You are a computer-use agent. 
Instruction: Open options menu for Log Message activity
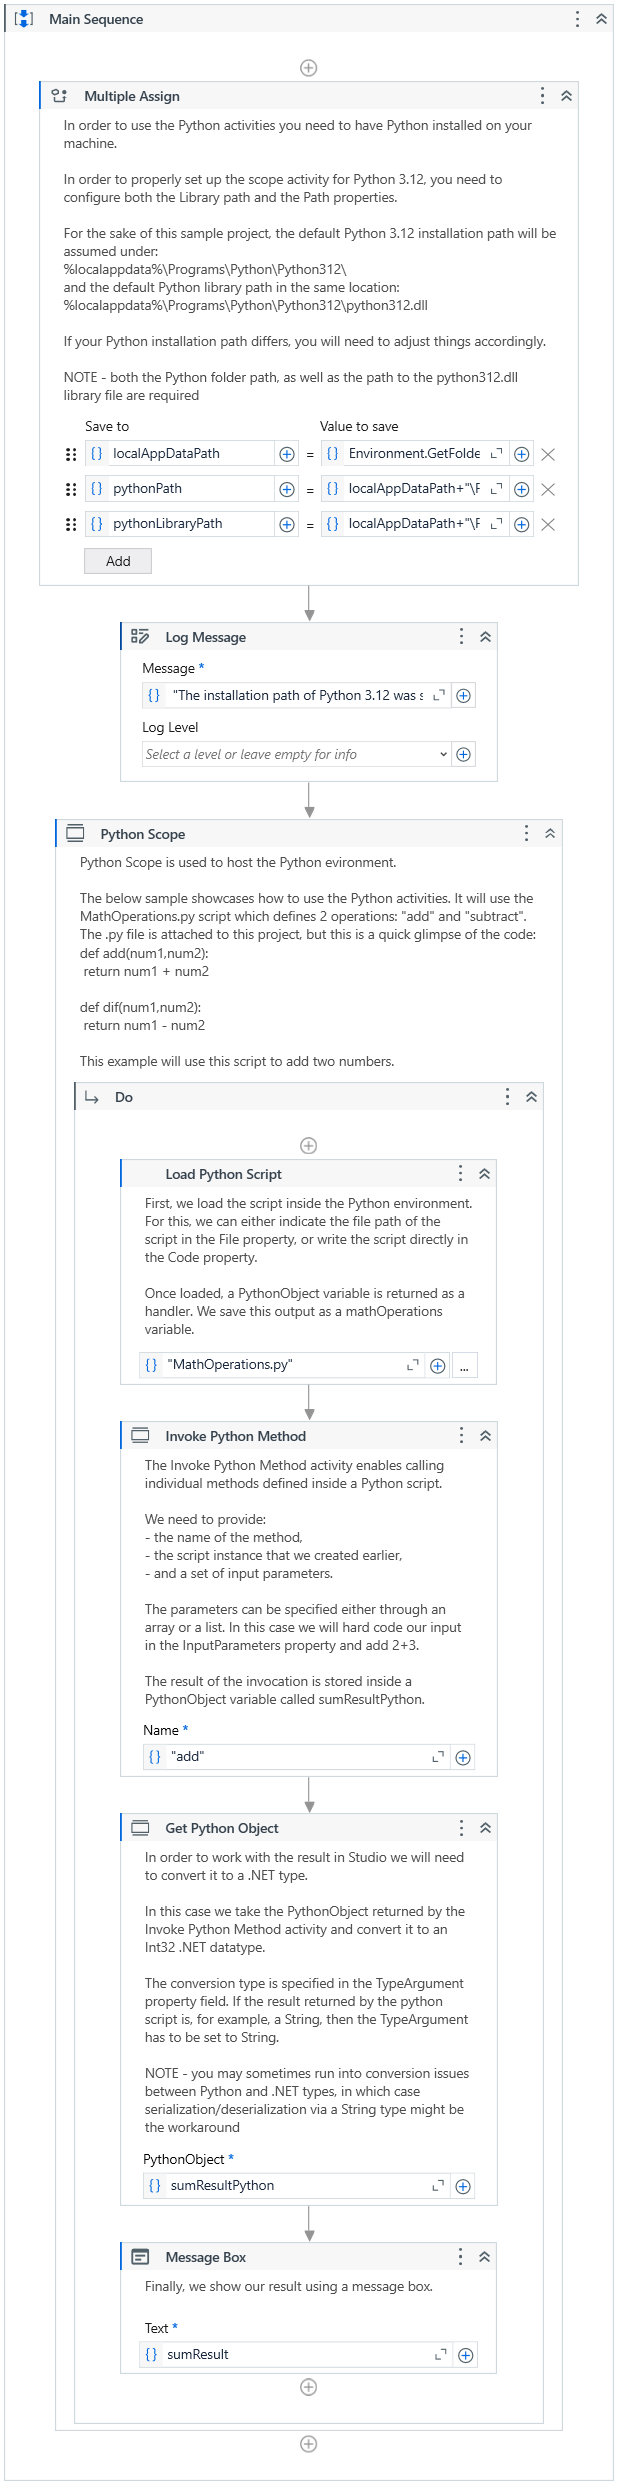[x=461, y=637]
